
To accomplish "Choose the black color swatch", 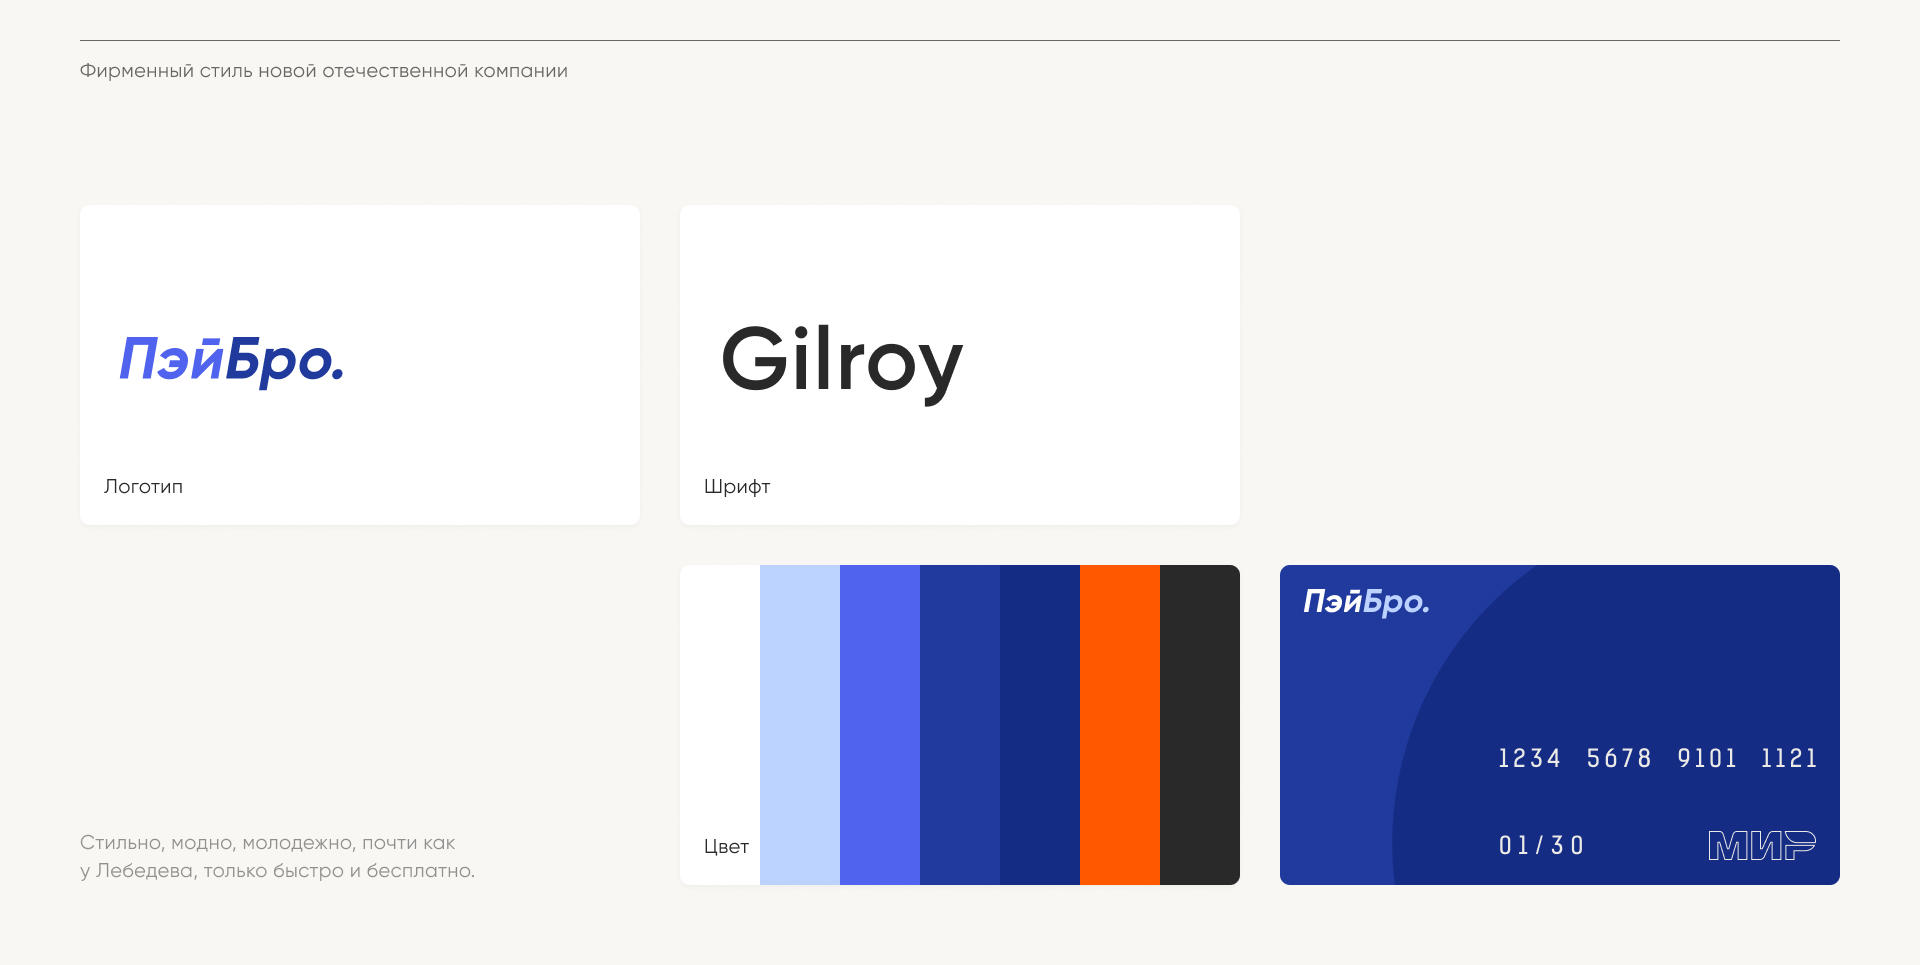I will (x=1200, y=725).
